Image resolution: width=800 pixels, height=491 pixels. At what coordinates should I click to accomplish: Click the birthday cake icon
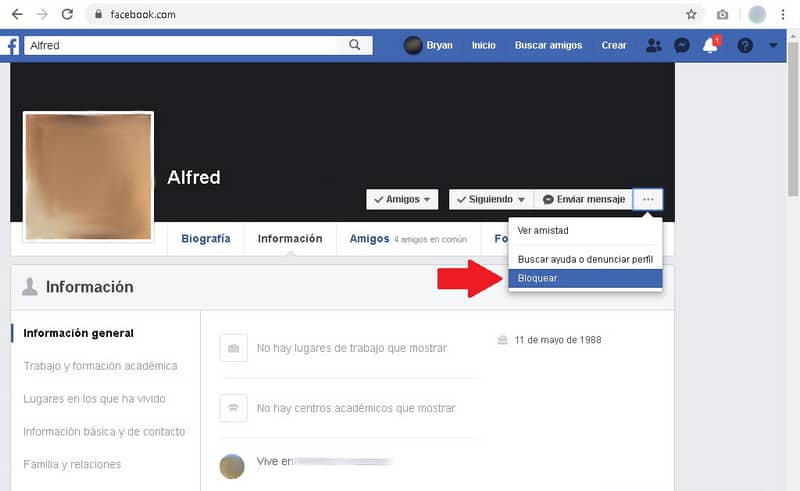pyautogui.click(x=503, y=340)
